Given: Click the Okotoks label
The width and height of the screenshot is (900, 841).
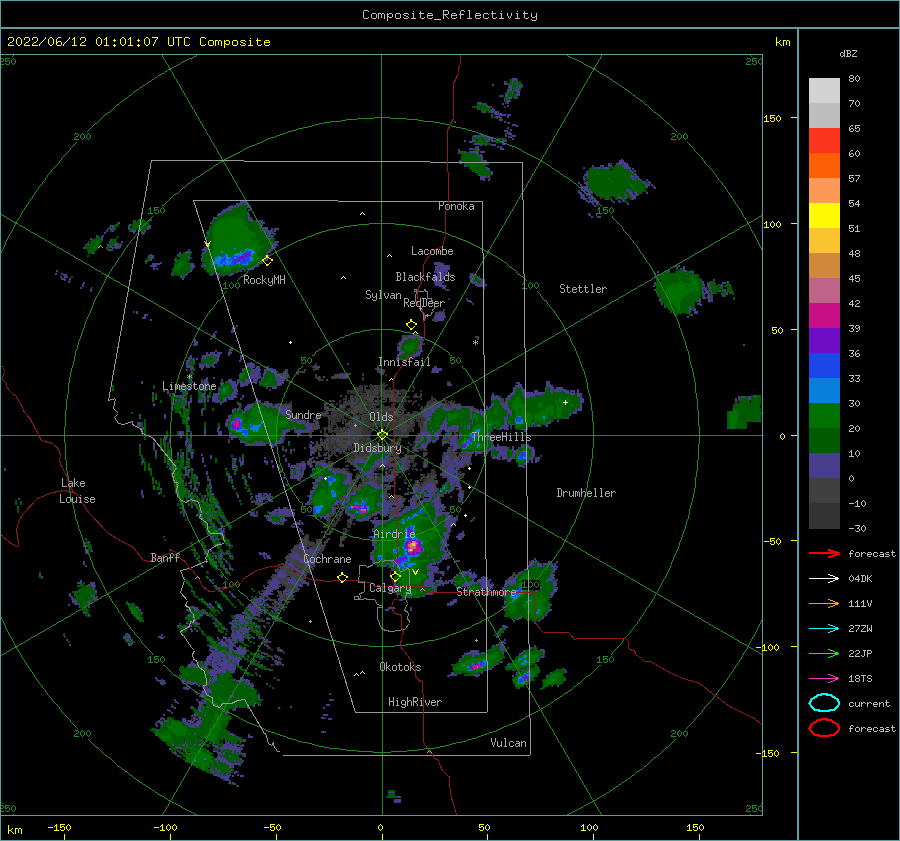Looking at the screenshot, I should point(400,667).
